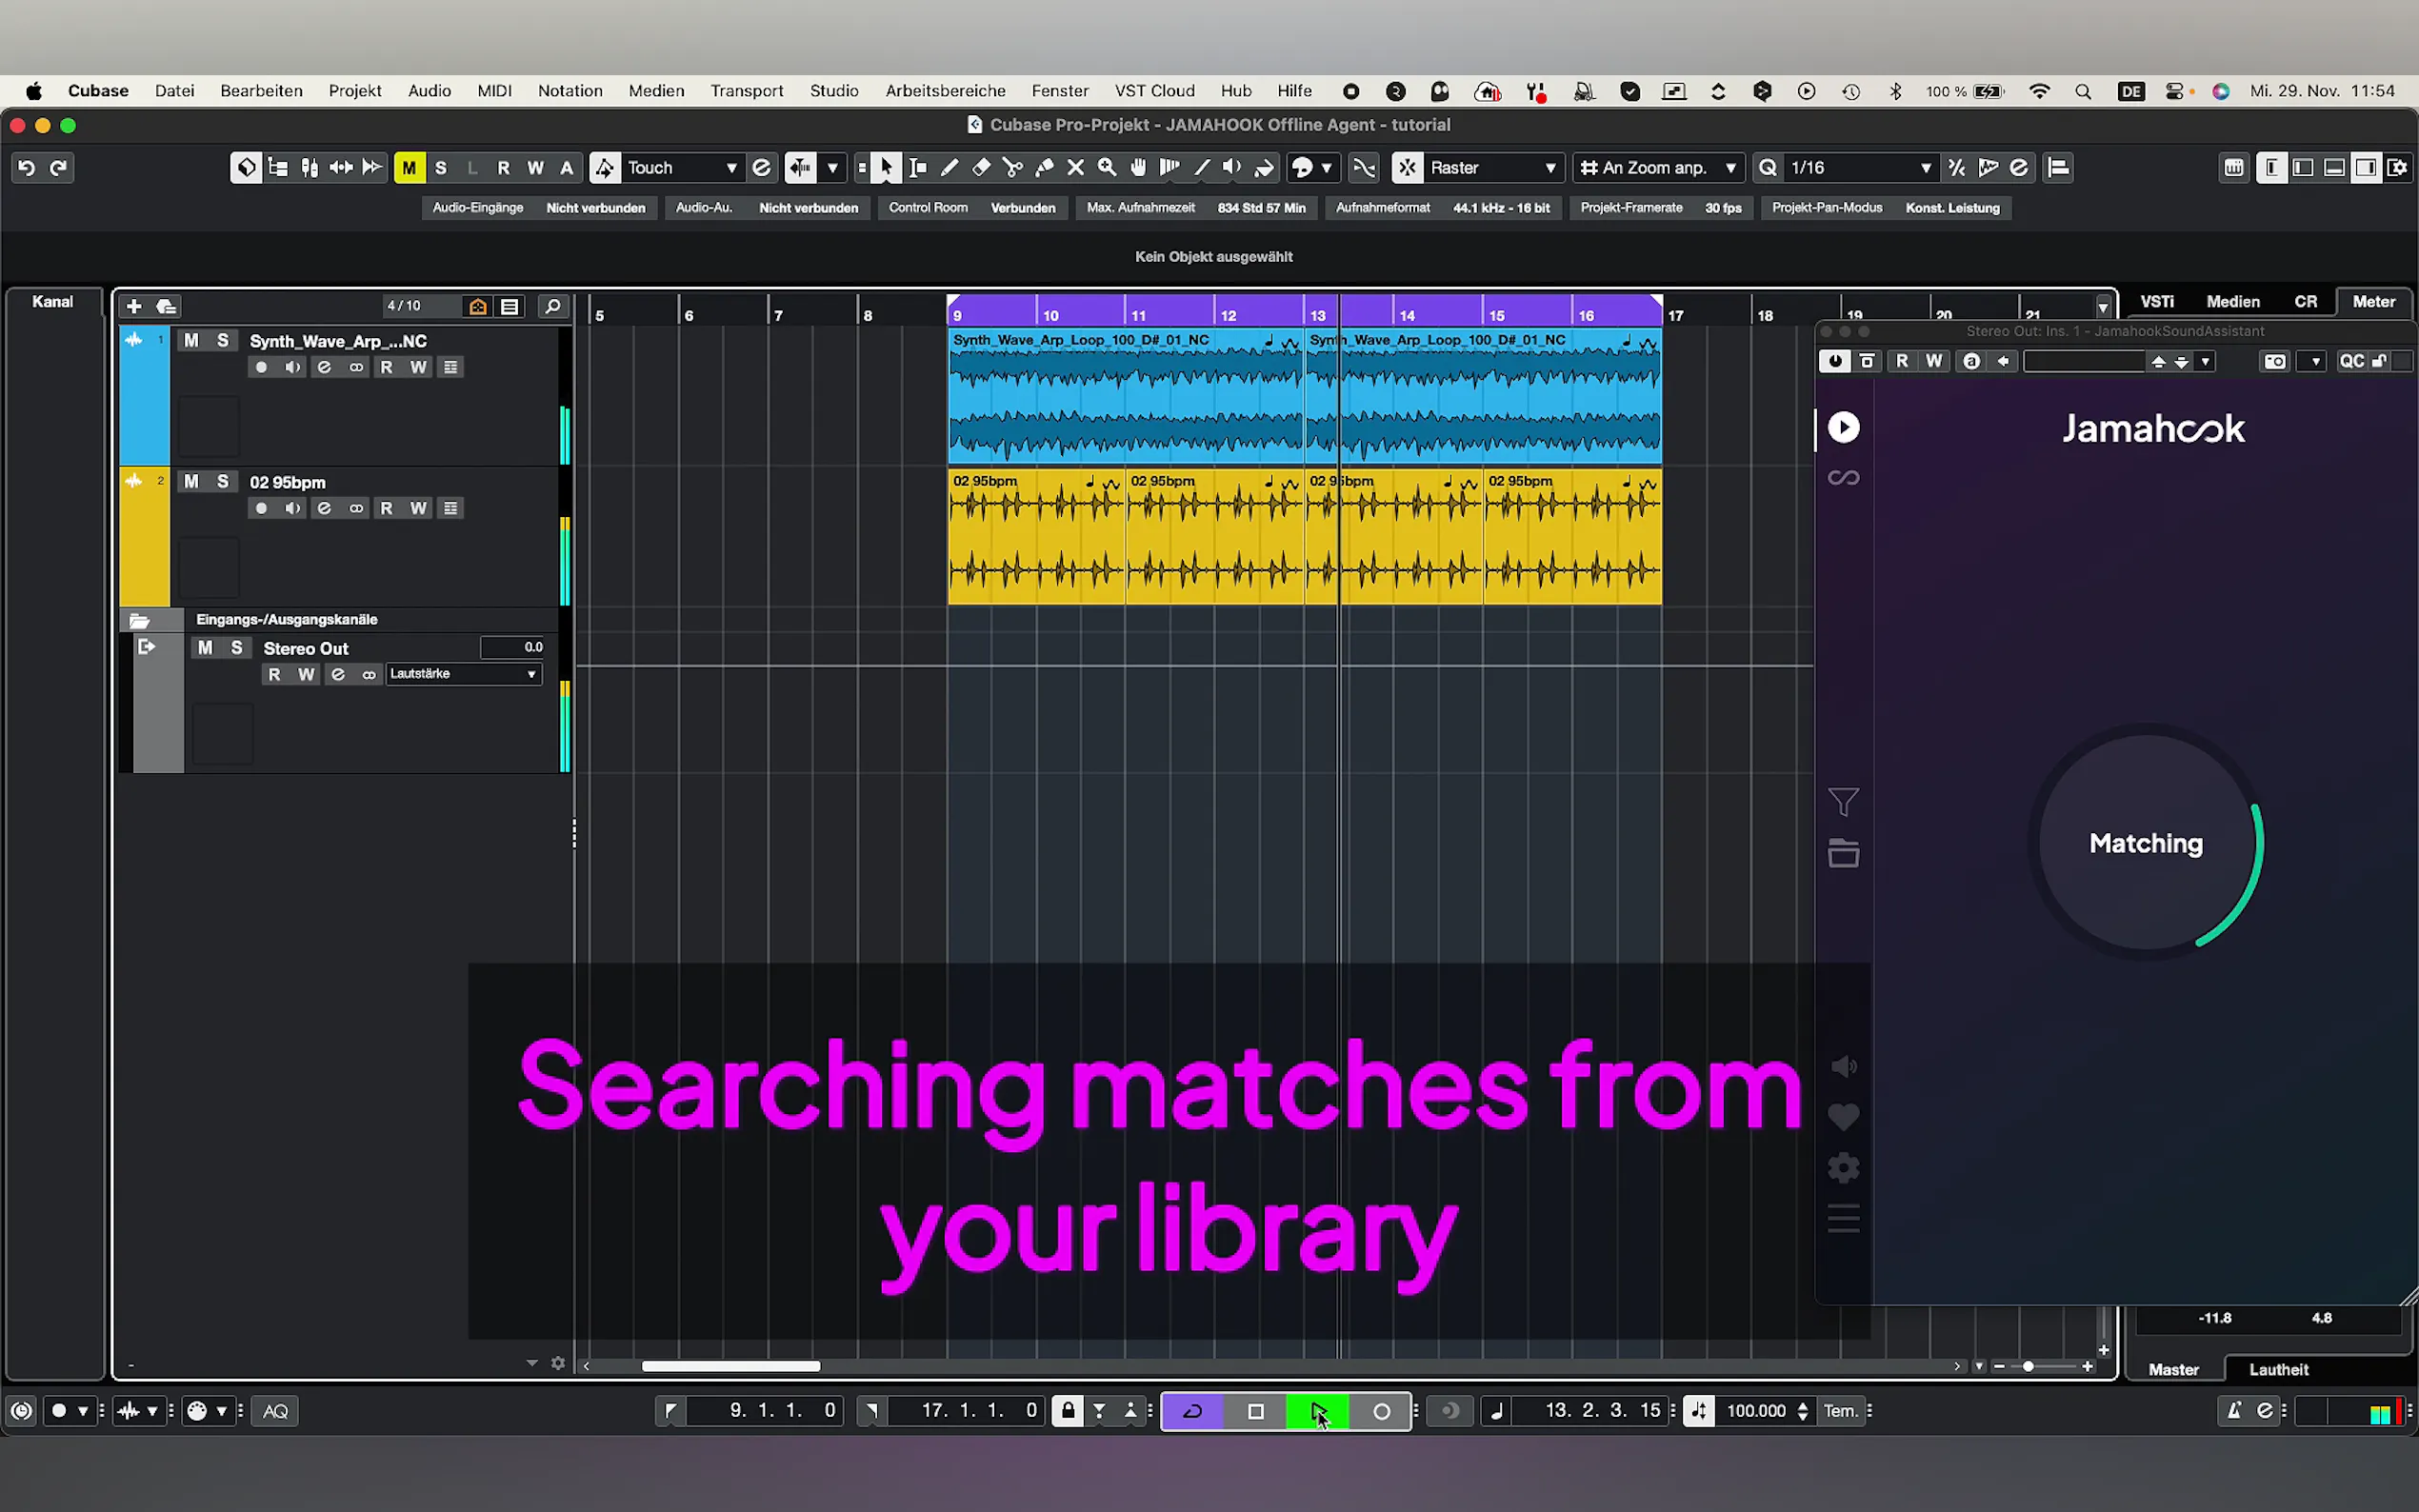Open the Touch automation mode dropdown
2419x1512 pixels.
click(x=683, y=168)
